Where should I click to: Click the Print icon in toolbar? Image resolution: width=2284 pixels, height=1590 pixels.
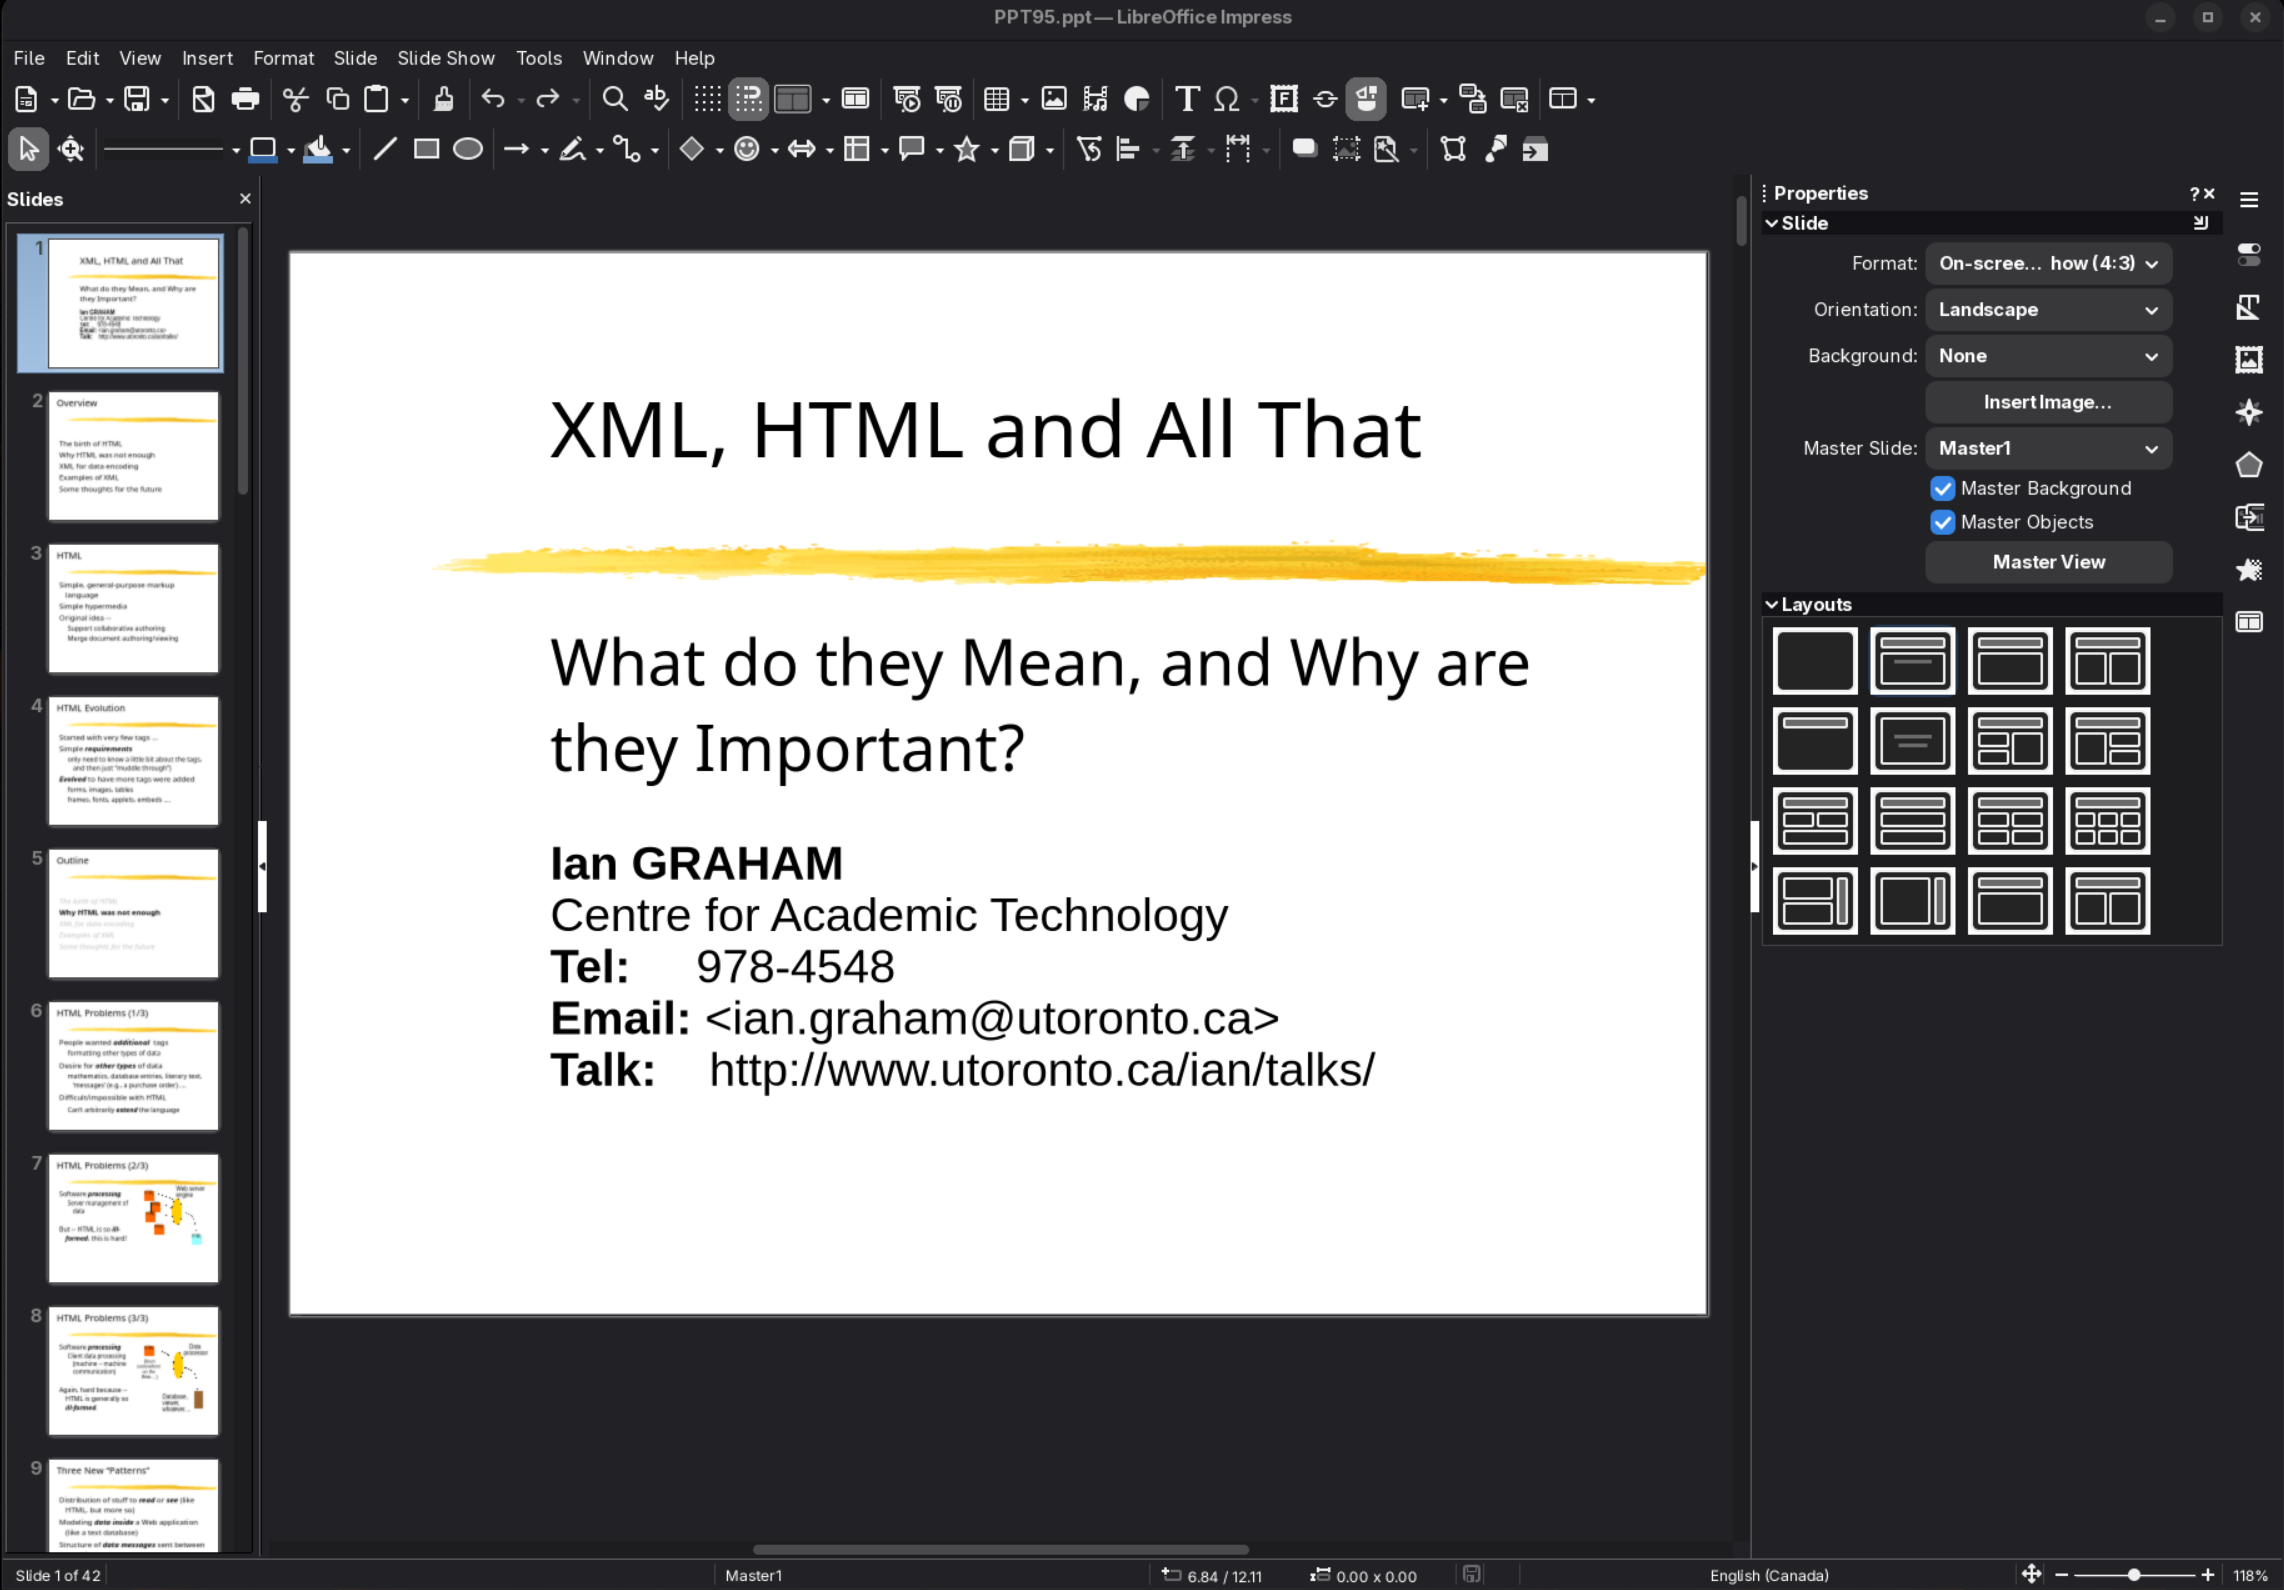pos(245,99)
